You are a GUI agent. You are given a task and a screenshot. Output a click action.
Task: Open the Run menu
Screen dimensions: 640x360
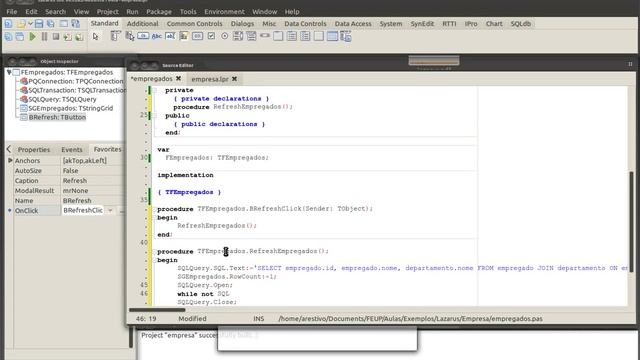pyautogui.click(x=132, y=11)
